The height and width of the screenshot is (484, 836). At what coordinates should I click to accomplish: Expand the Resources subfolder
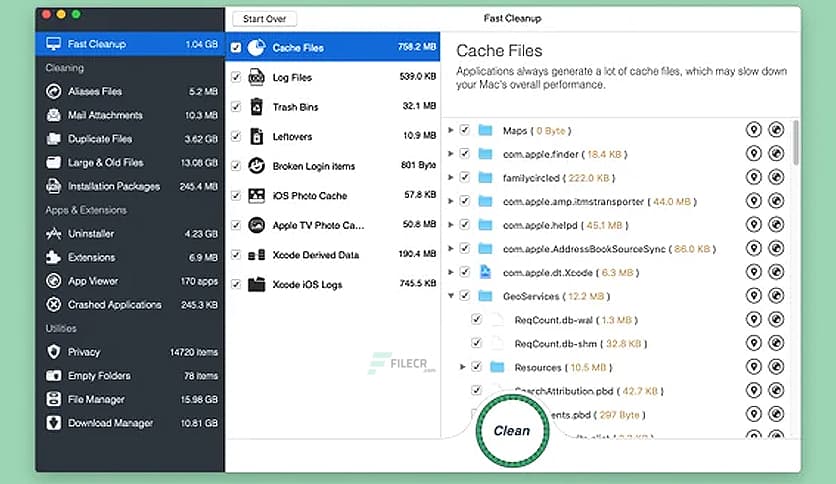pyautogui.click(x=462, y=367)
